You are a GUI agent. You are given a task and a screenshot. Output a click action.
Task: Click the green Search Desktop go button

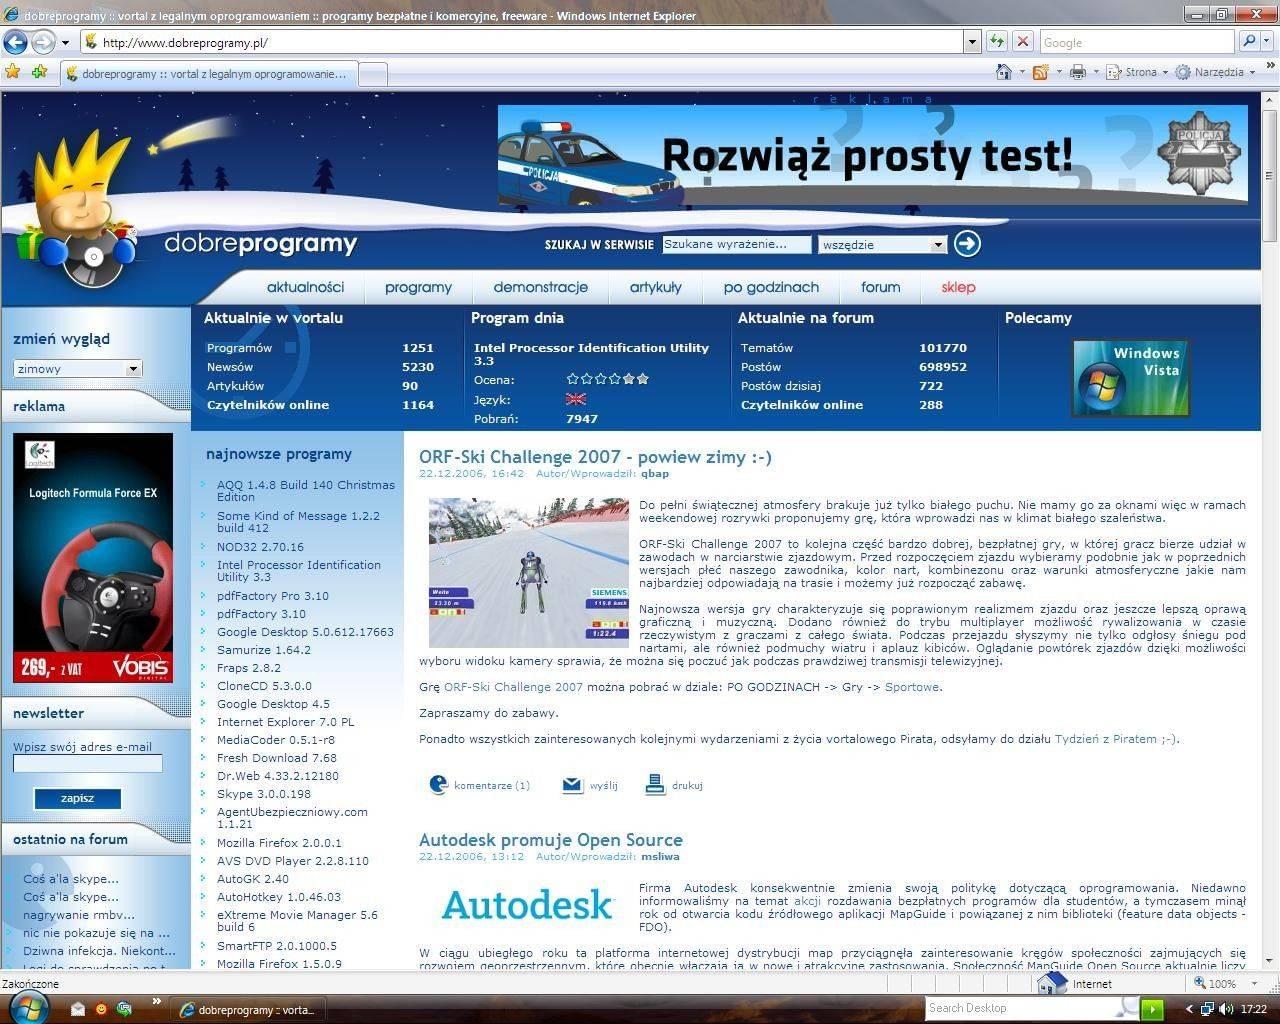(1152, 1008)
